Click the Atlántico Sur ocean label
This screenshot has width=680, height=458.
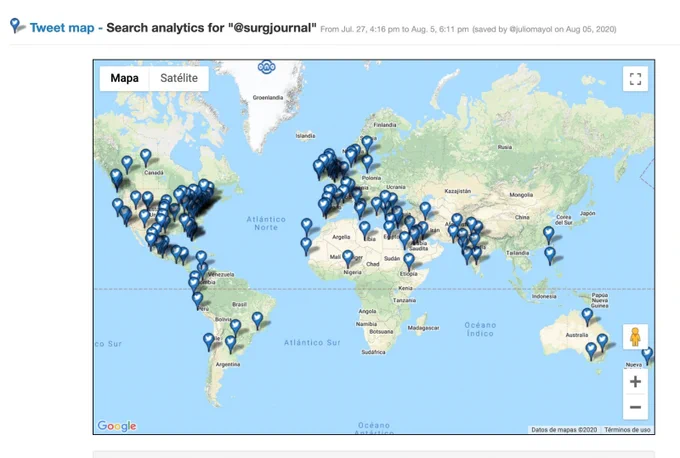(312, 343)
